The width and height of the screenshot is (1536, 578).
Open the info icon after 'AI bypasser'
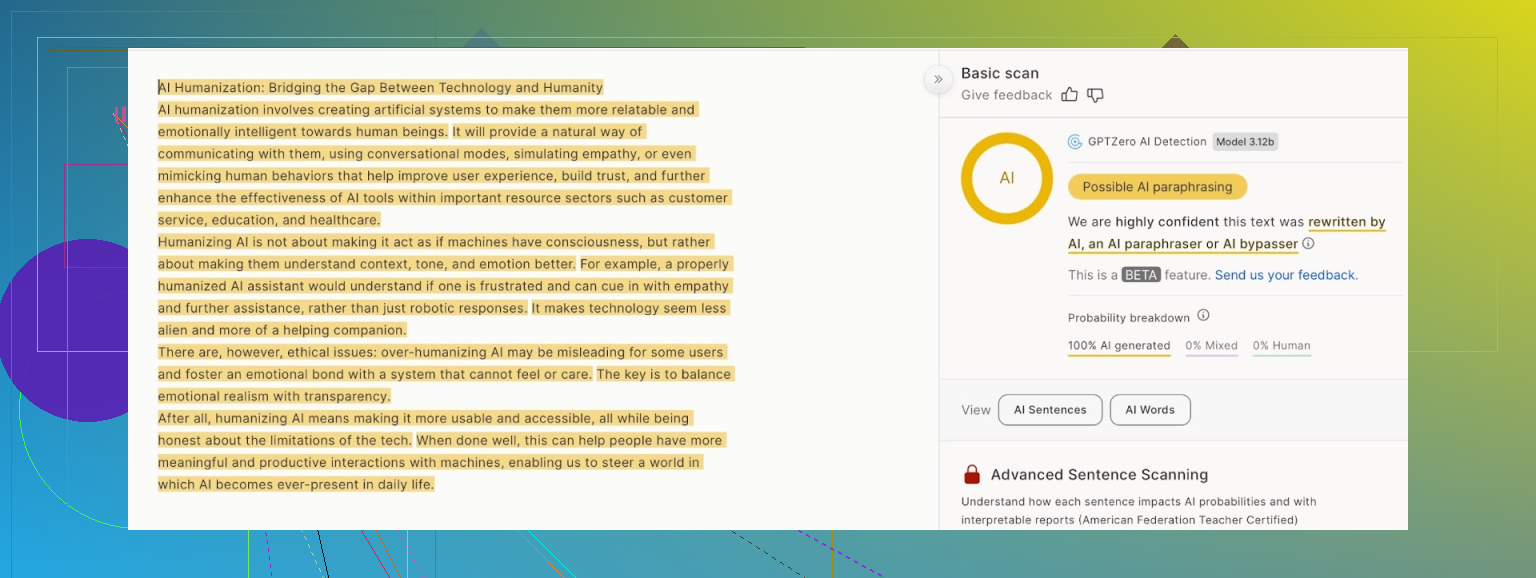(1308, 244)
